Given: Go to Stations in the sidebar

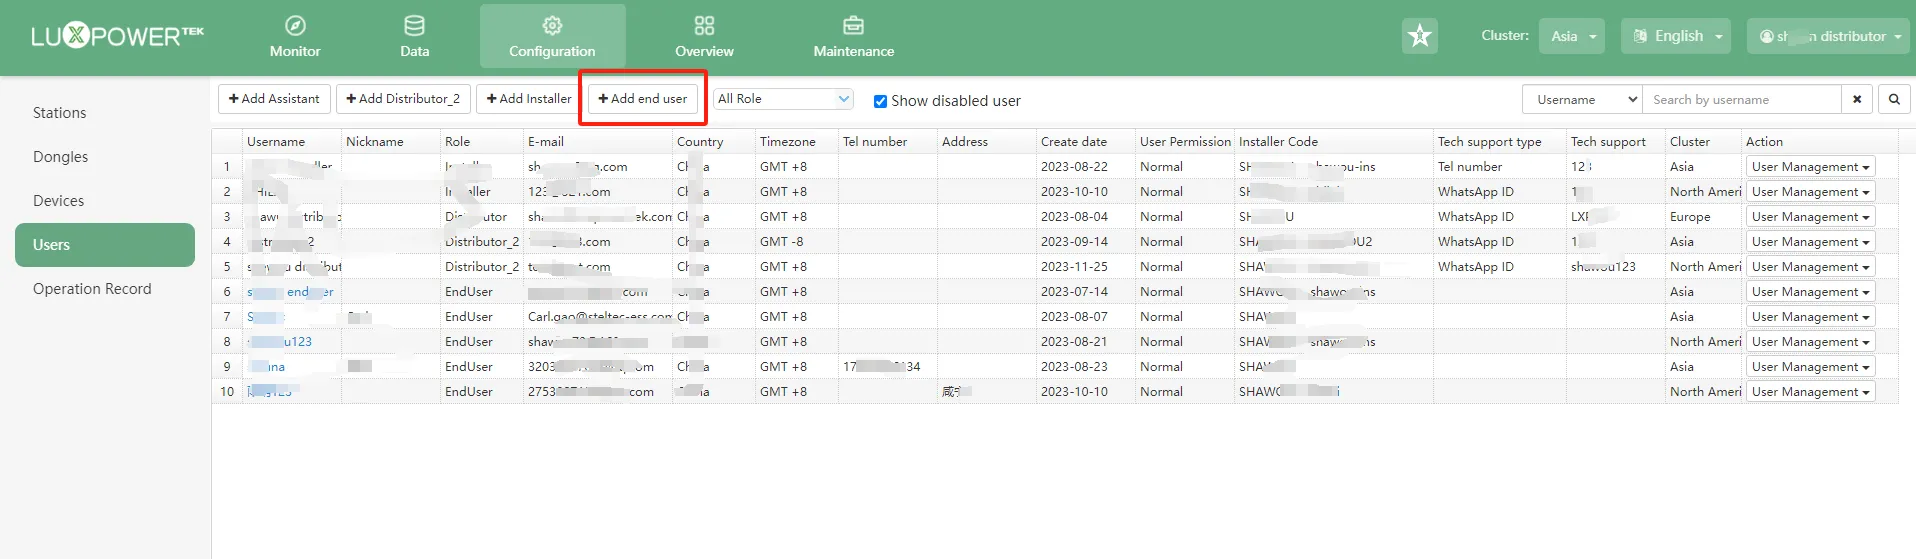Looking at the screenshot, I should [x=59, y=113].
